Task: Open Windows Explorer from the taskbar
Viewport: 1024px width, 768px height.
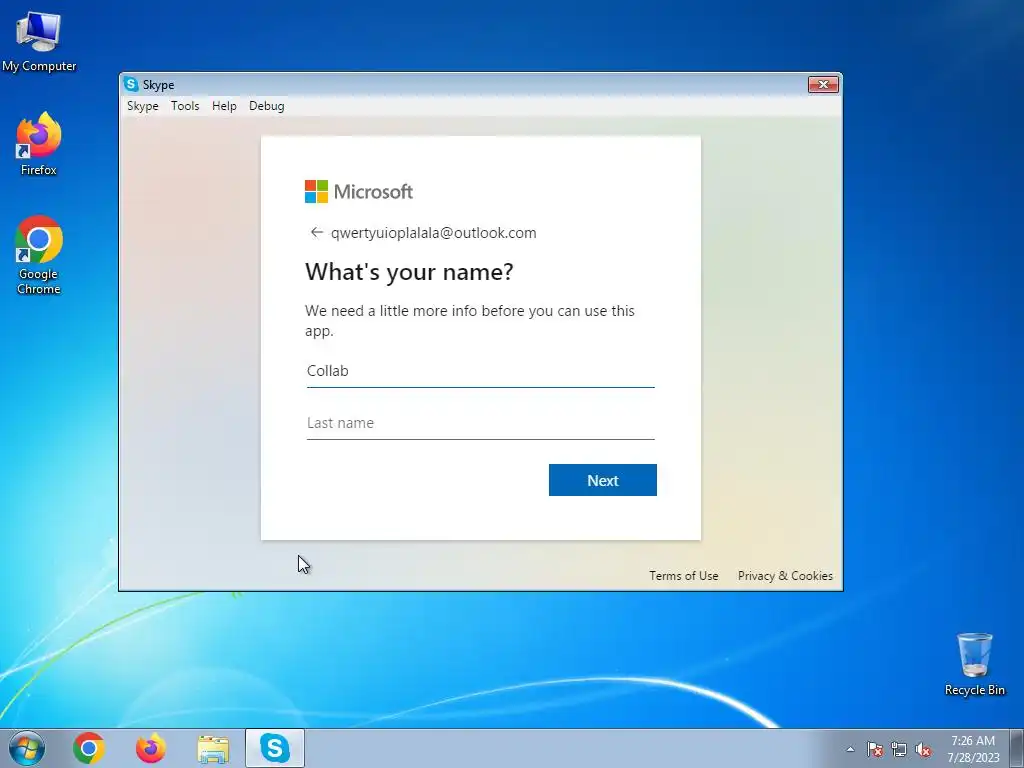Action: point(213,749)
